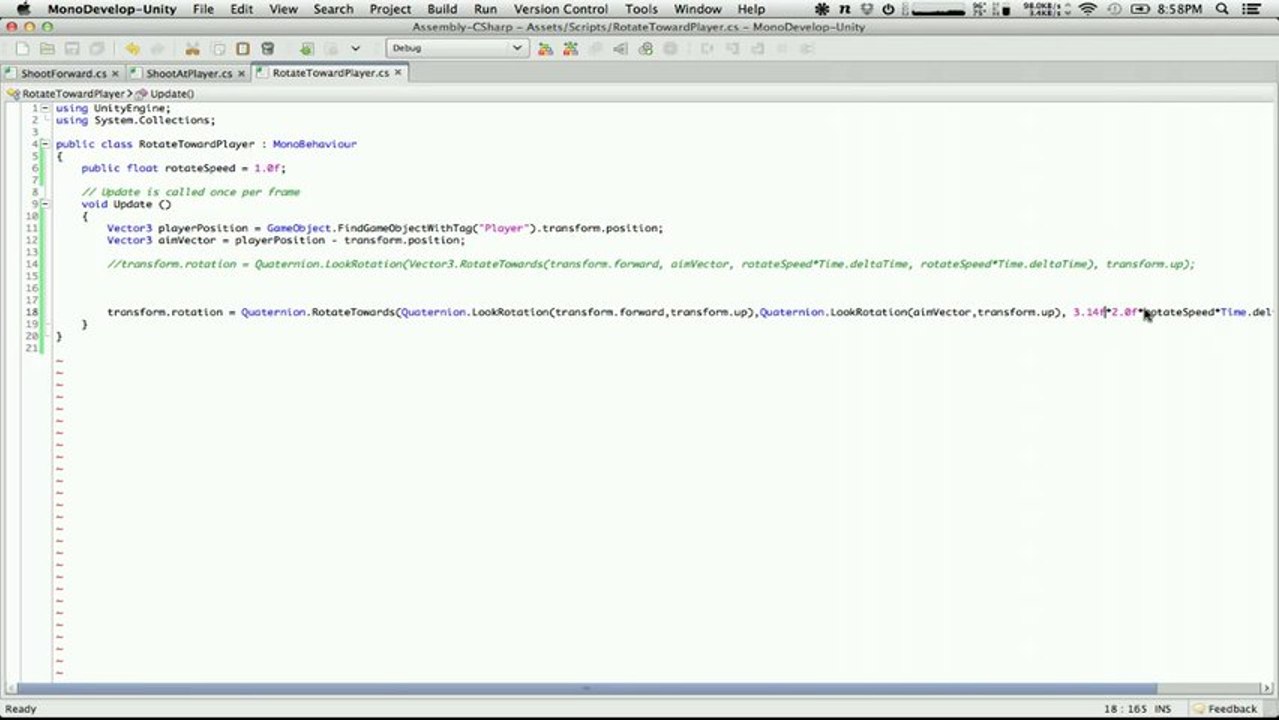This screenshot has width=1279, height=720.
Task: Click the 1.0f value on line 6
Action: [267, 168]
